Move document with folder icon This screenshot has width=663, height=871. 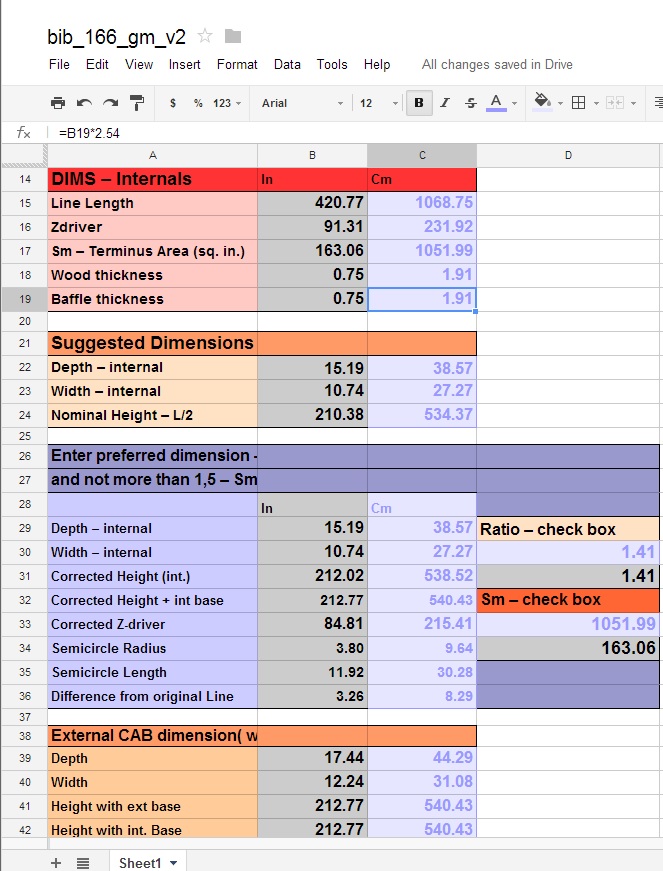(x=233, y=36)
